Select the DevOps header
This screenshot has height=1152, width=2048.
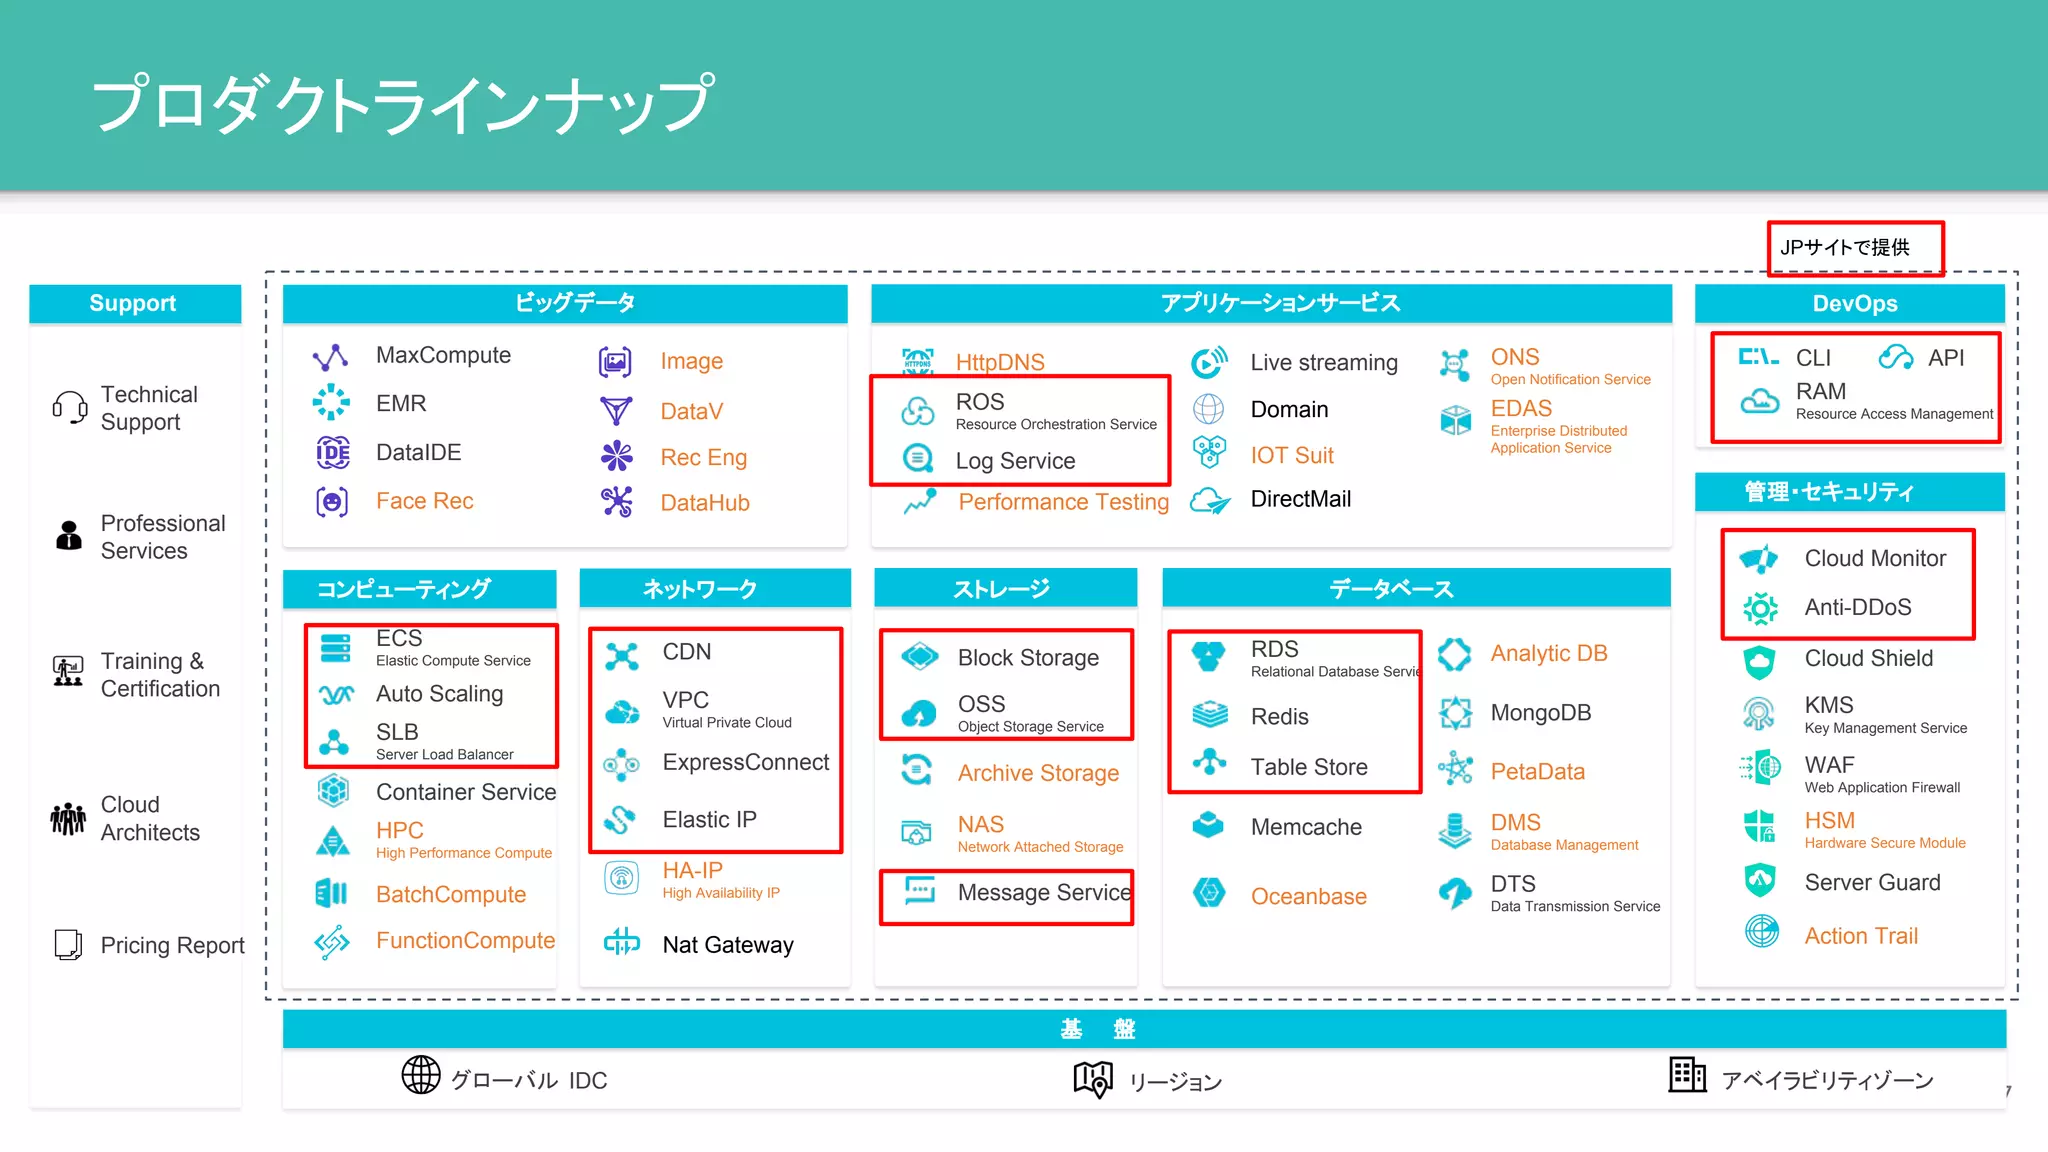(x=1850, y=303)
